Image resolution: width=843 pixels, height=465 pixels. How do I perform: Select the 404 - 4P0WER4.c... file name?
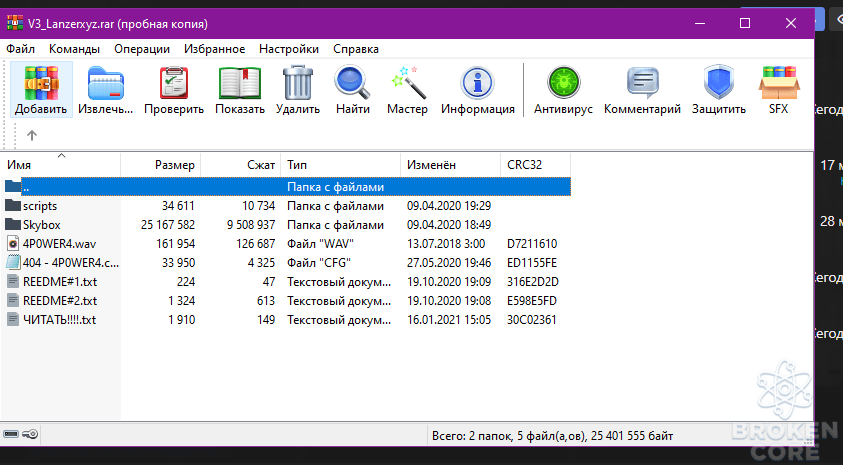point(71,263)
